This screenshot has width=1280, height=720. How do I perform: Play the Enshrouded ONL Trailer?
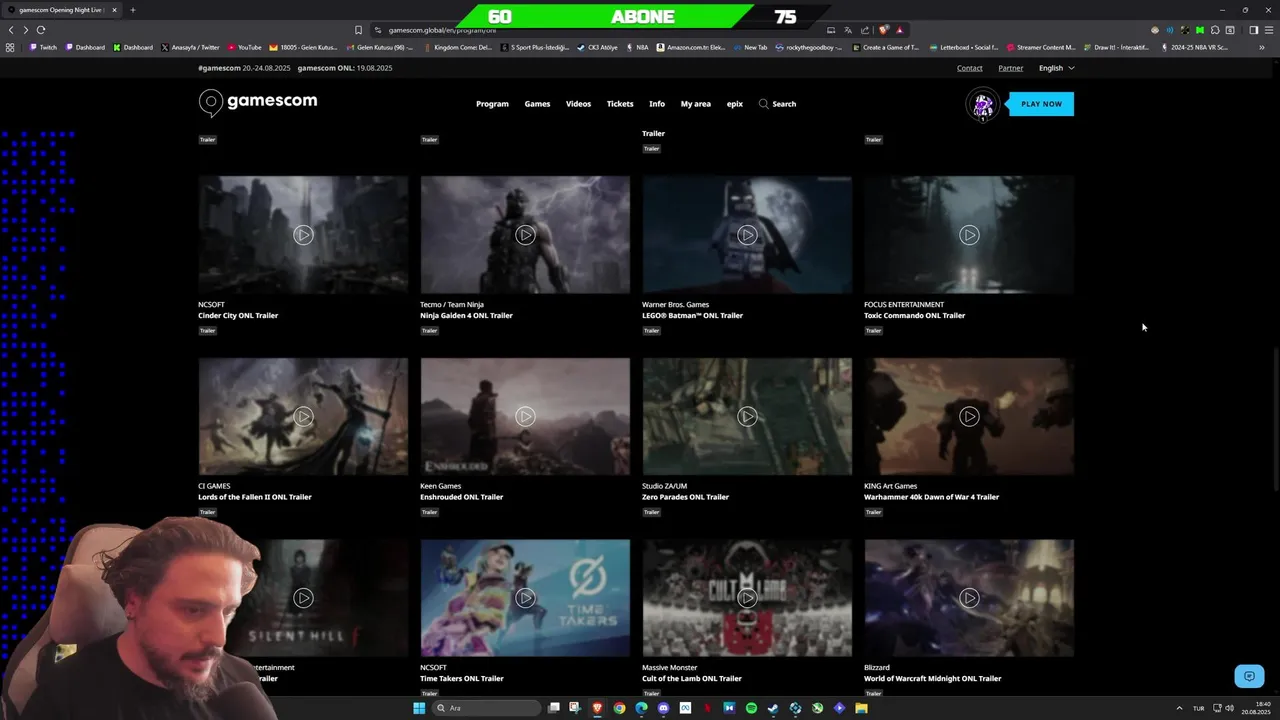525,416
